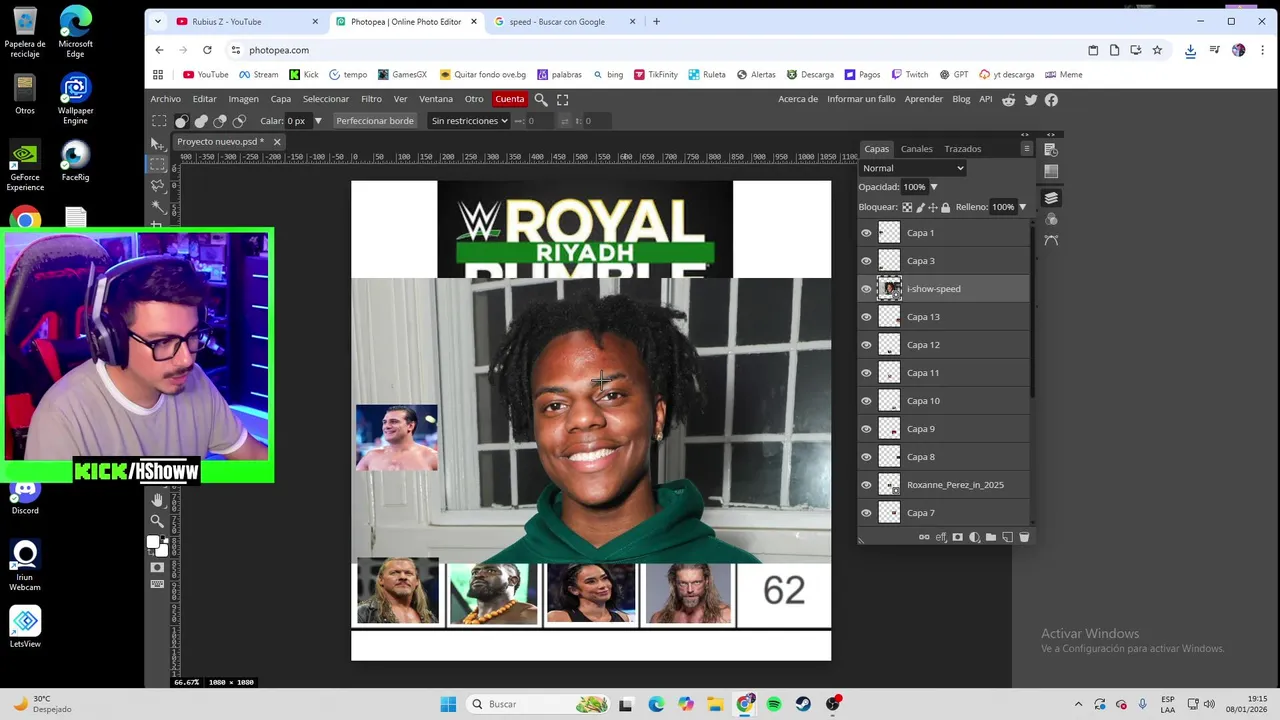Image resolution: width=1280 pixels, height=720 pixels.
Task: Hide the Capa 10 layer
Action: 866,401
